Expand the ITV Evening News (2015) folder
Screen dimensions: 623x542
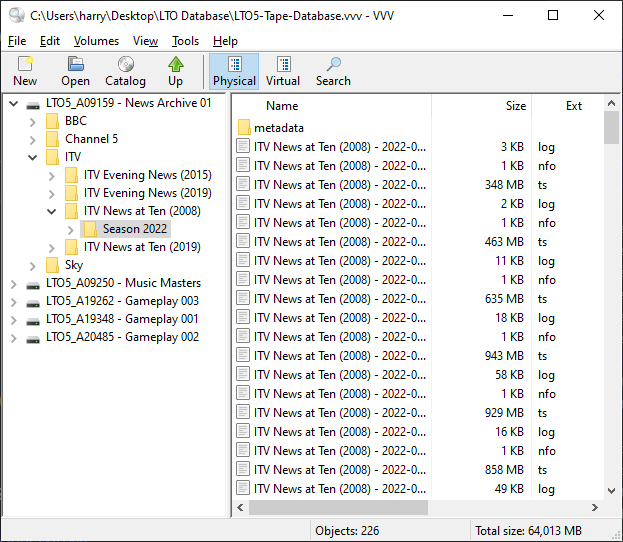tap(52, 175)
